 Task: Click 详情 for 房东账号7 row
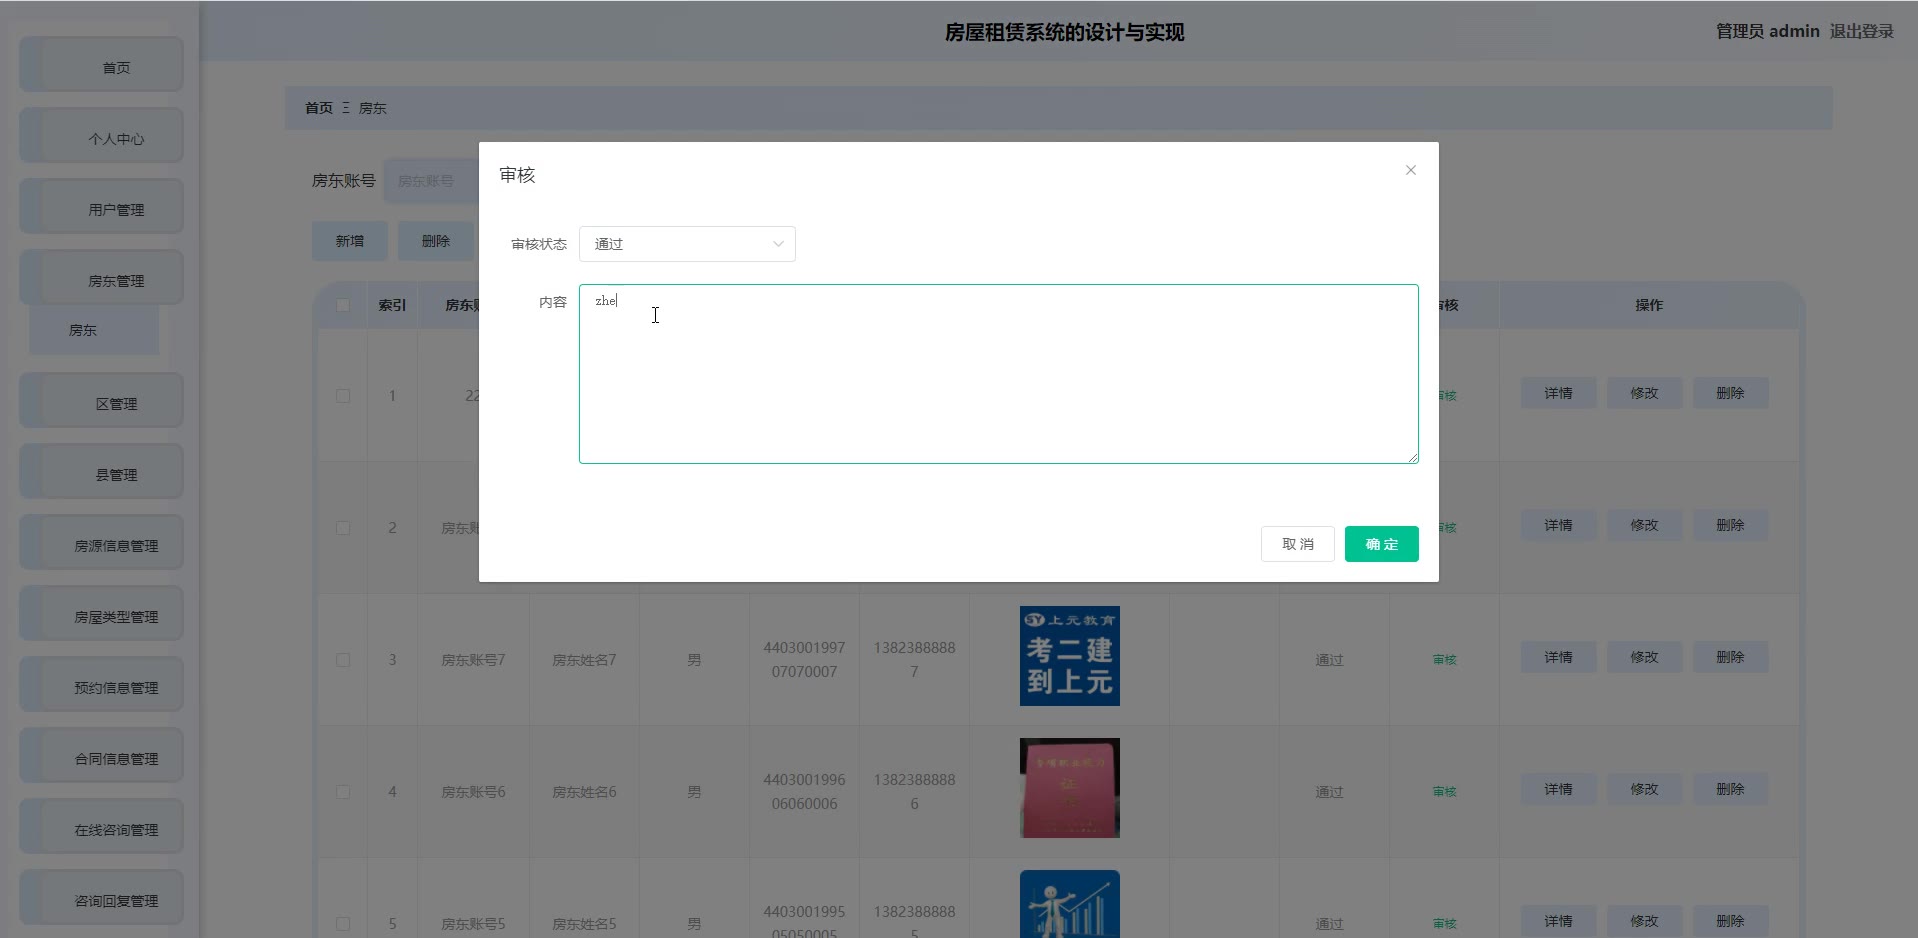click(x=1558, y=657)
